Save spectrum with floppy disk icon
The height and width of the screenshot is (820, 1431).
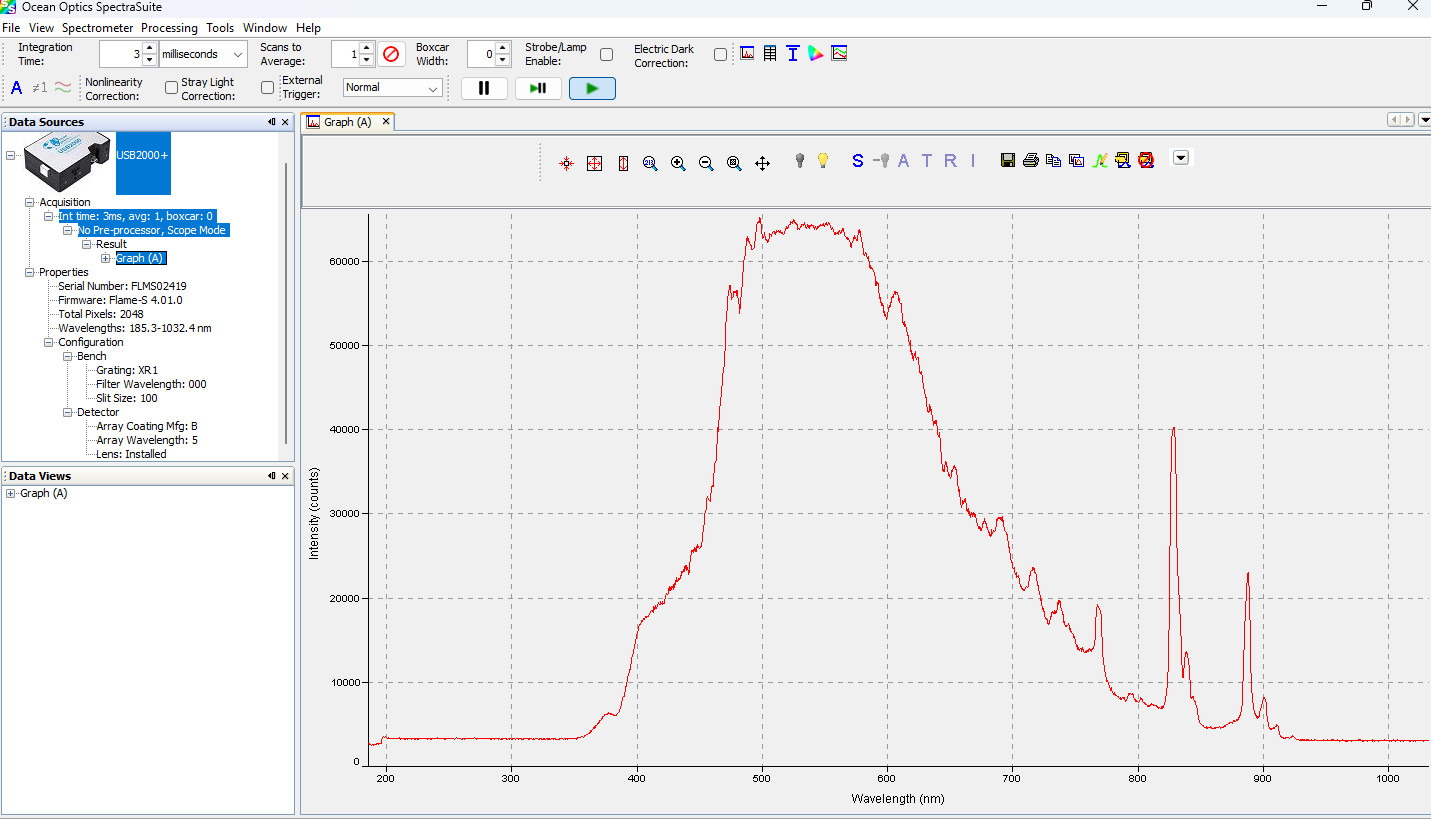pyautogui.click(x=1008, y=160)
